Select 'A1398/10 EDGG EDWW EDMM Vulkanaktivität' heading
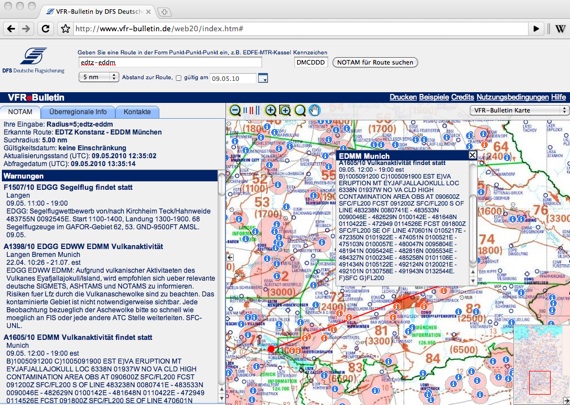Viewport: 570px width, 405px height. (x=83, y=246)
